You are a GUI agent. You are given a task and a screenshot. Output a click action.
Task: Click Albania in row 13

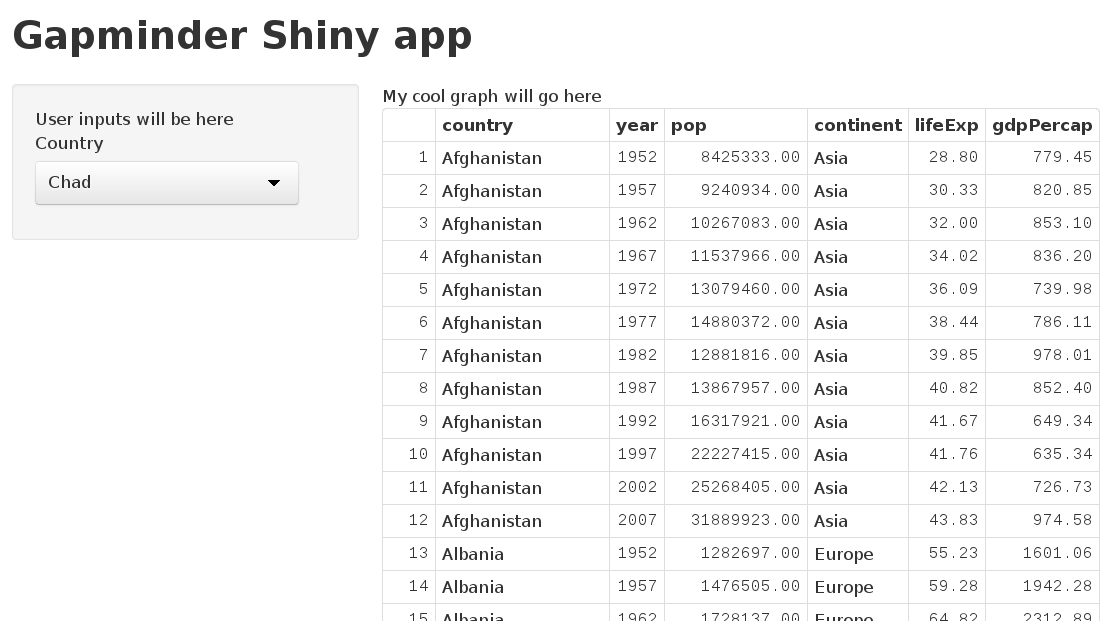[473, 554]
